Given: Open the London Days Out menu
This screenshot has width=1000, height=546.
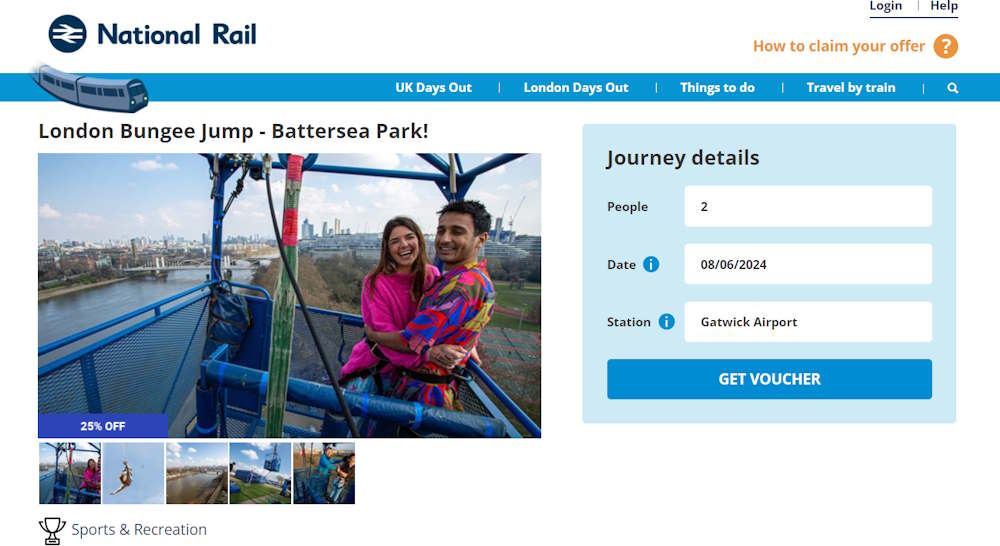Looking at the screenshot, I should (x=576, y=87).
